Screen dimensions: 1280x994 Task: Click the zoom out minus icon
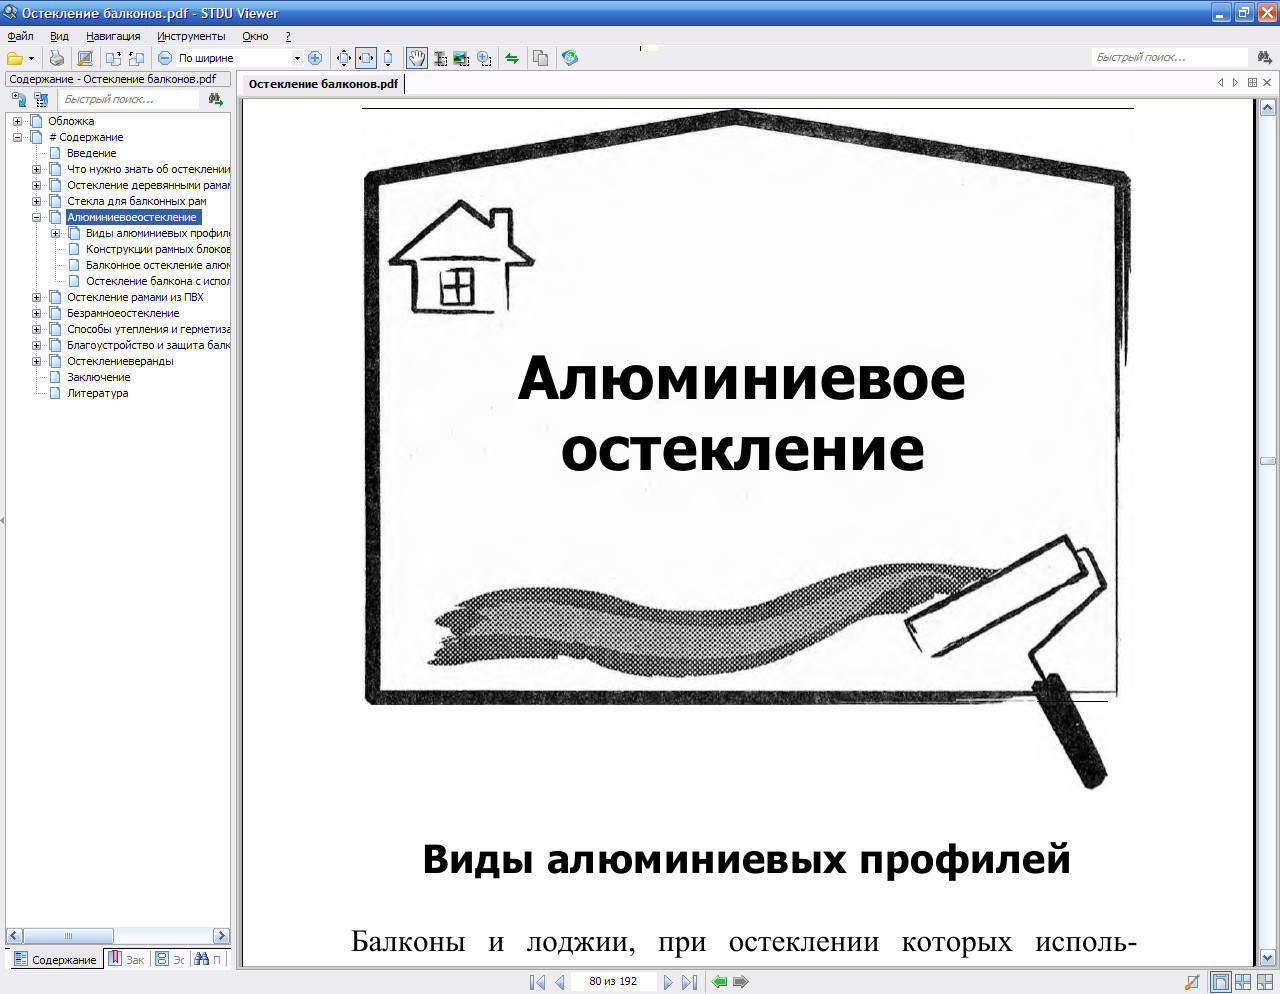click(x=165, y=58)
